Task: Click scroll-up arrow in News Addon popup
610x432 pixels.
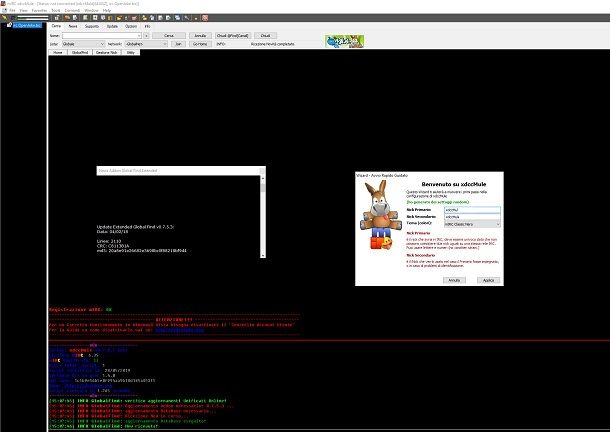Action: [x=263, y=178]
